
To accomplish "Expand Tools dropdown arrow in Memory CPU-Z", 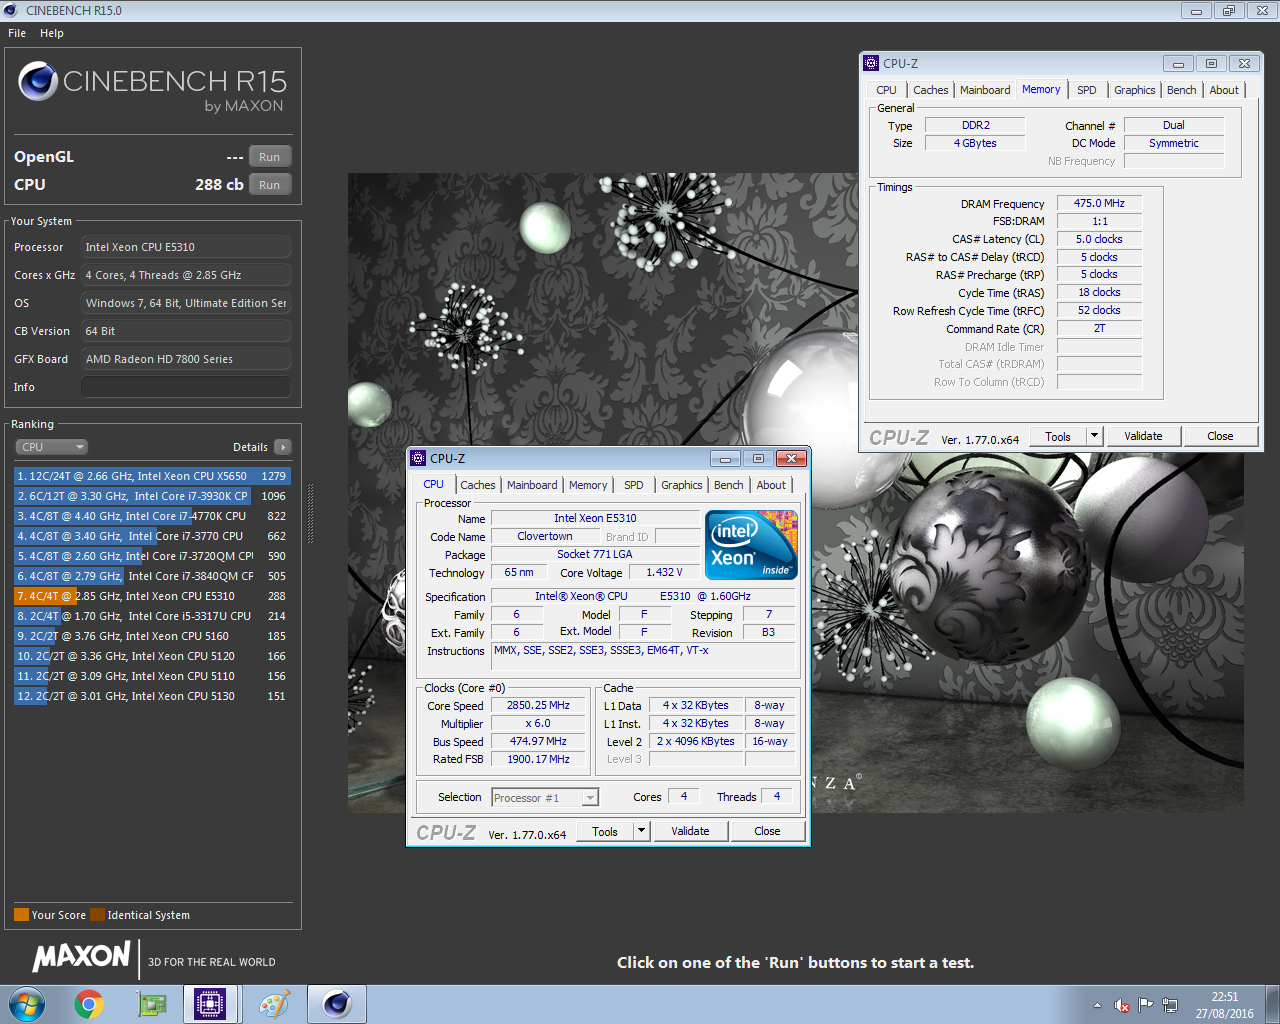I will coord(1094,436).
